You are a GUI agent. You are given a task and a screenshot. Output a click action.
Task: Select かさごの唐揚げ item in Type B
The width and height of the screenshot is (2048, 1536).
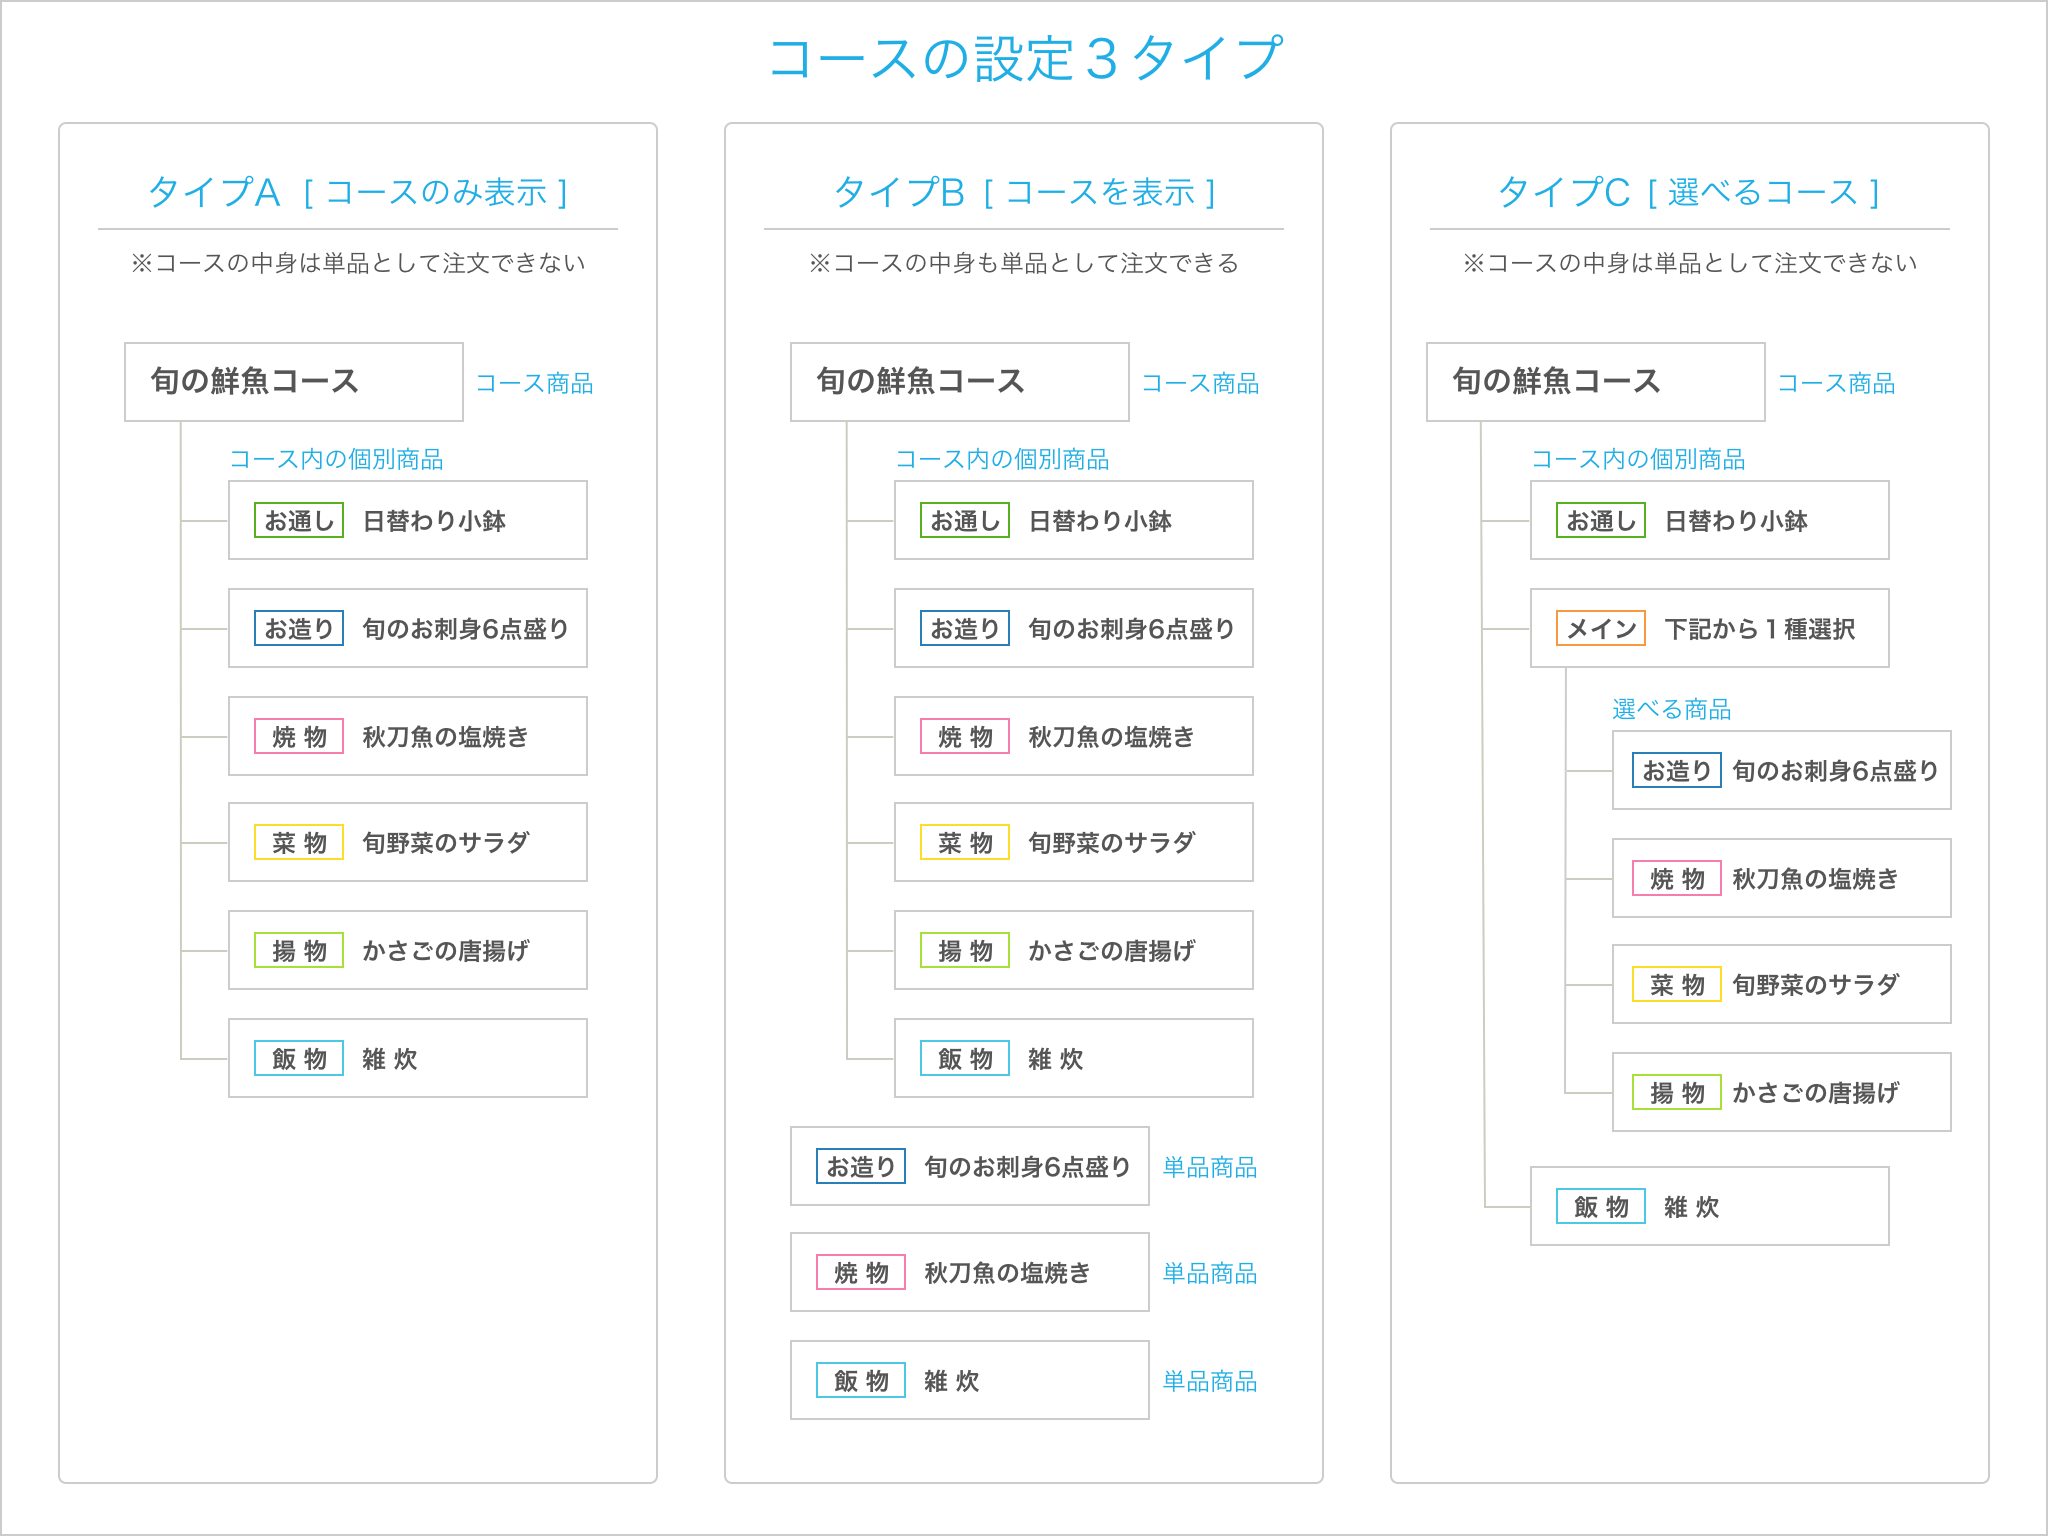[x=1074, y=950]
